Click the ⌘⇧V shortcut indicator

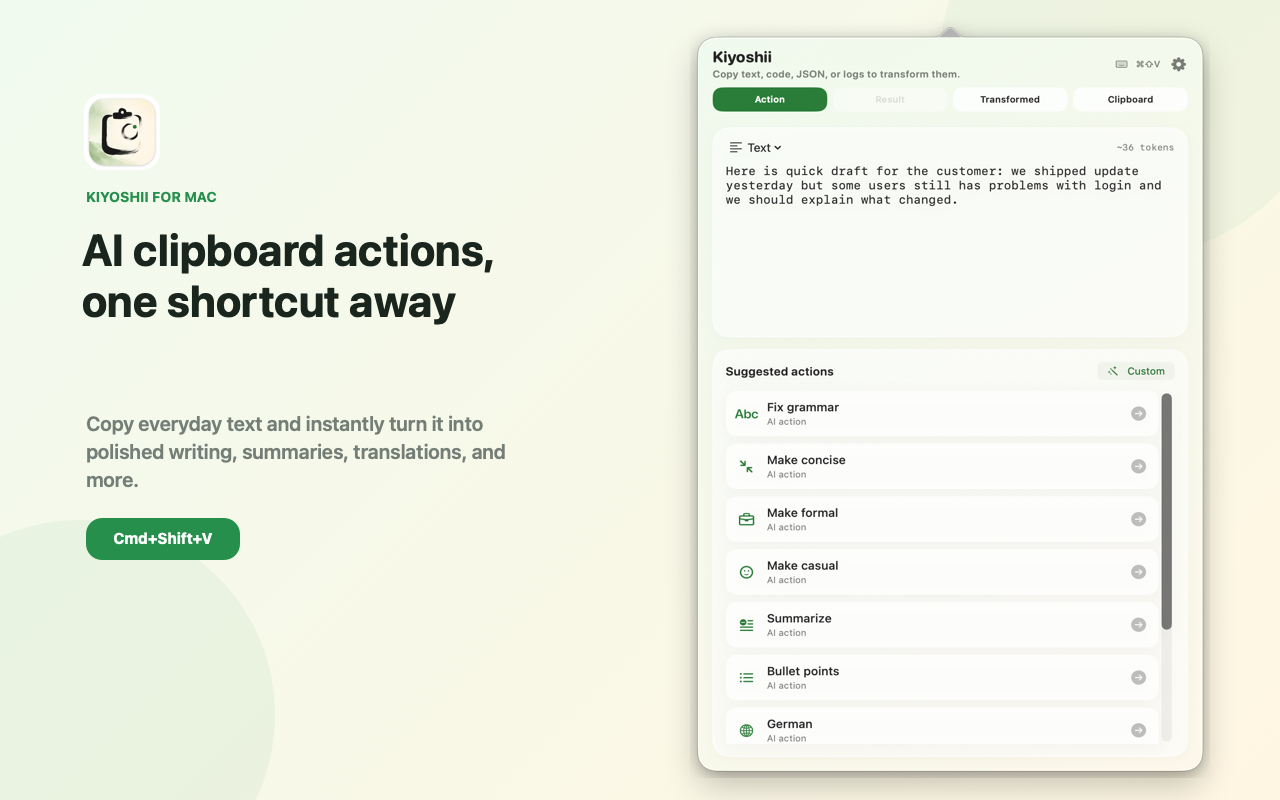[1148, 64]
